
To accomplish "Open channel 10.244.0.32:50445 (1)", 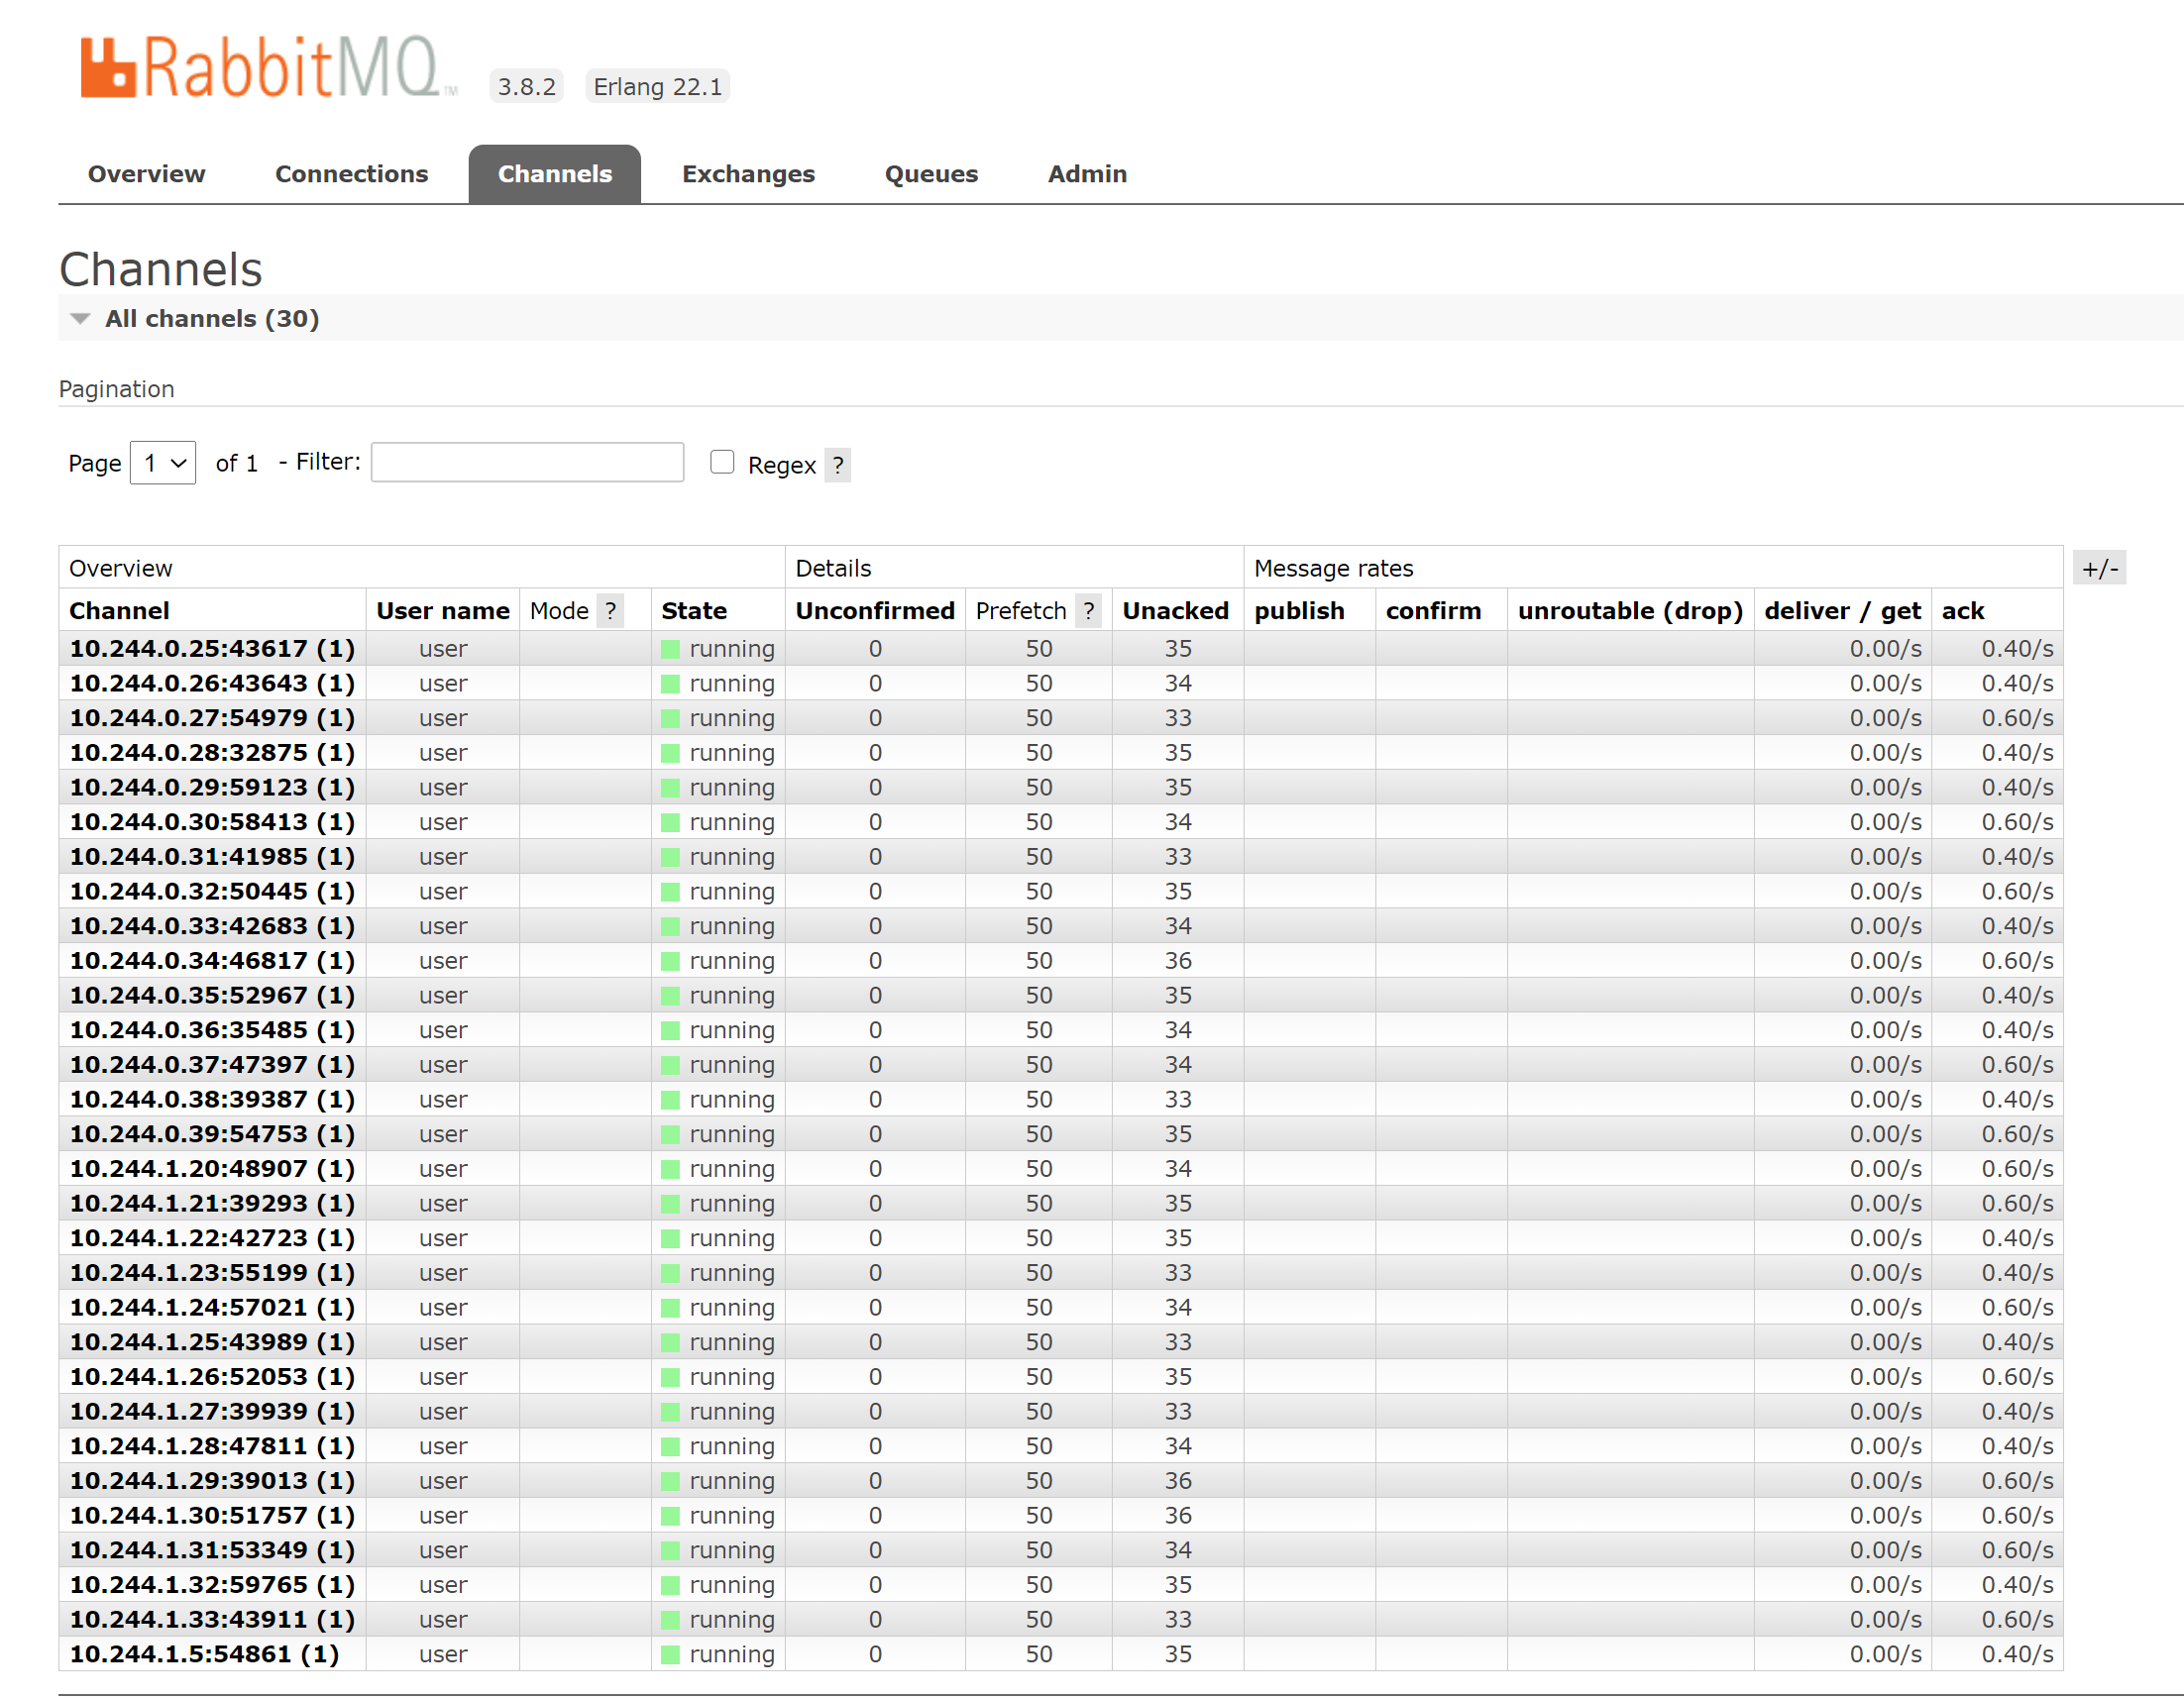I will (212, 892).
